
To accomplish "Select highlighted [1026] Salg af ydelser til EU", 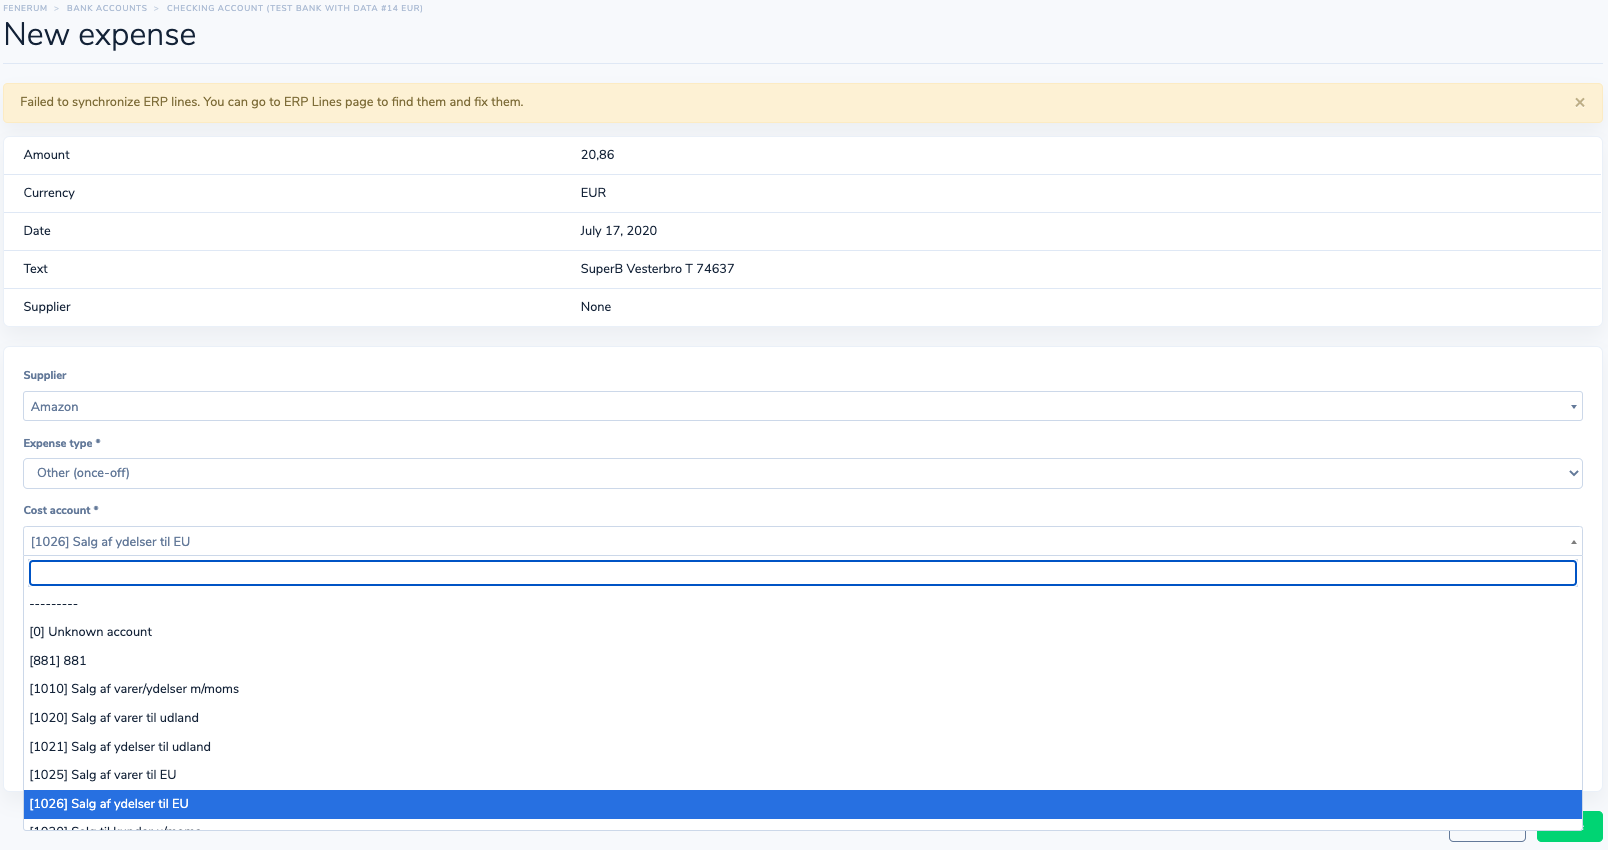I will [803, 804].
